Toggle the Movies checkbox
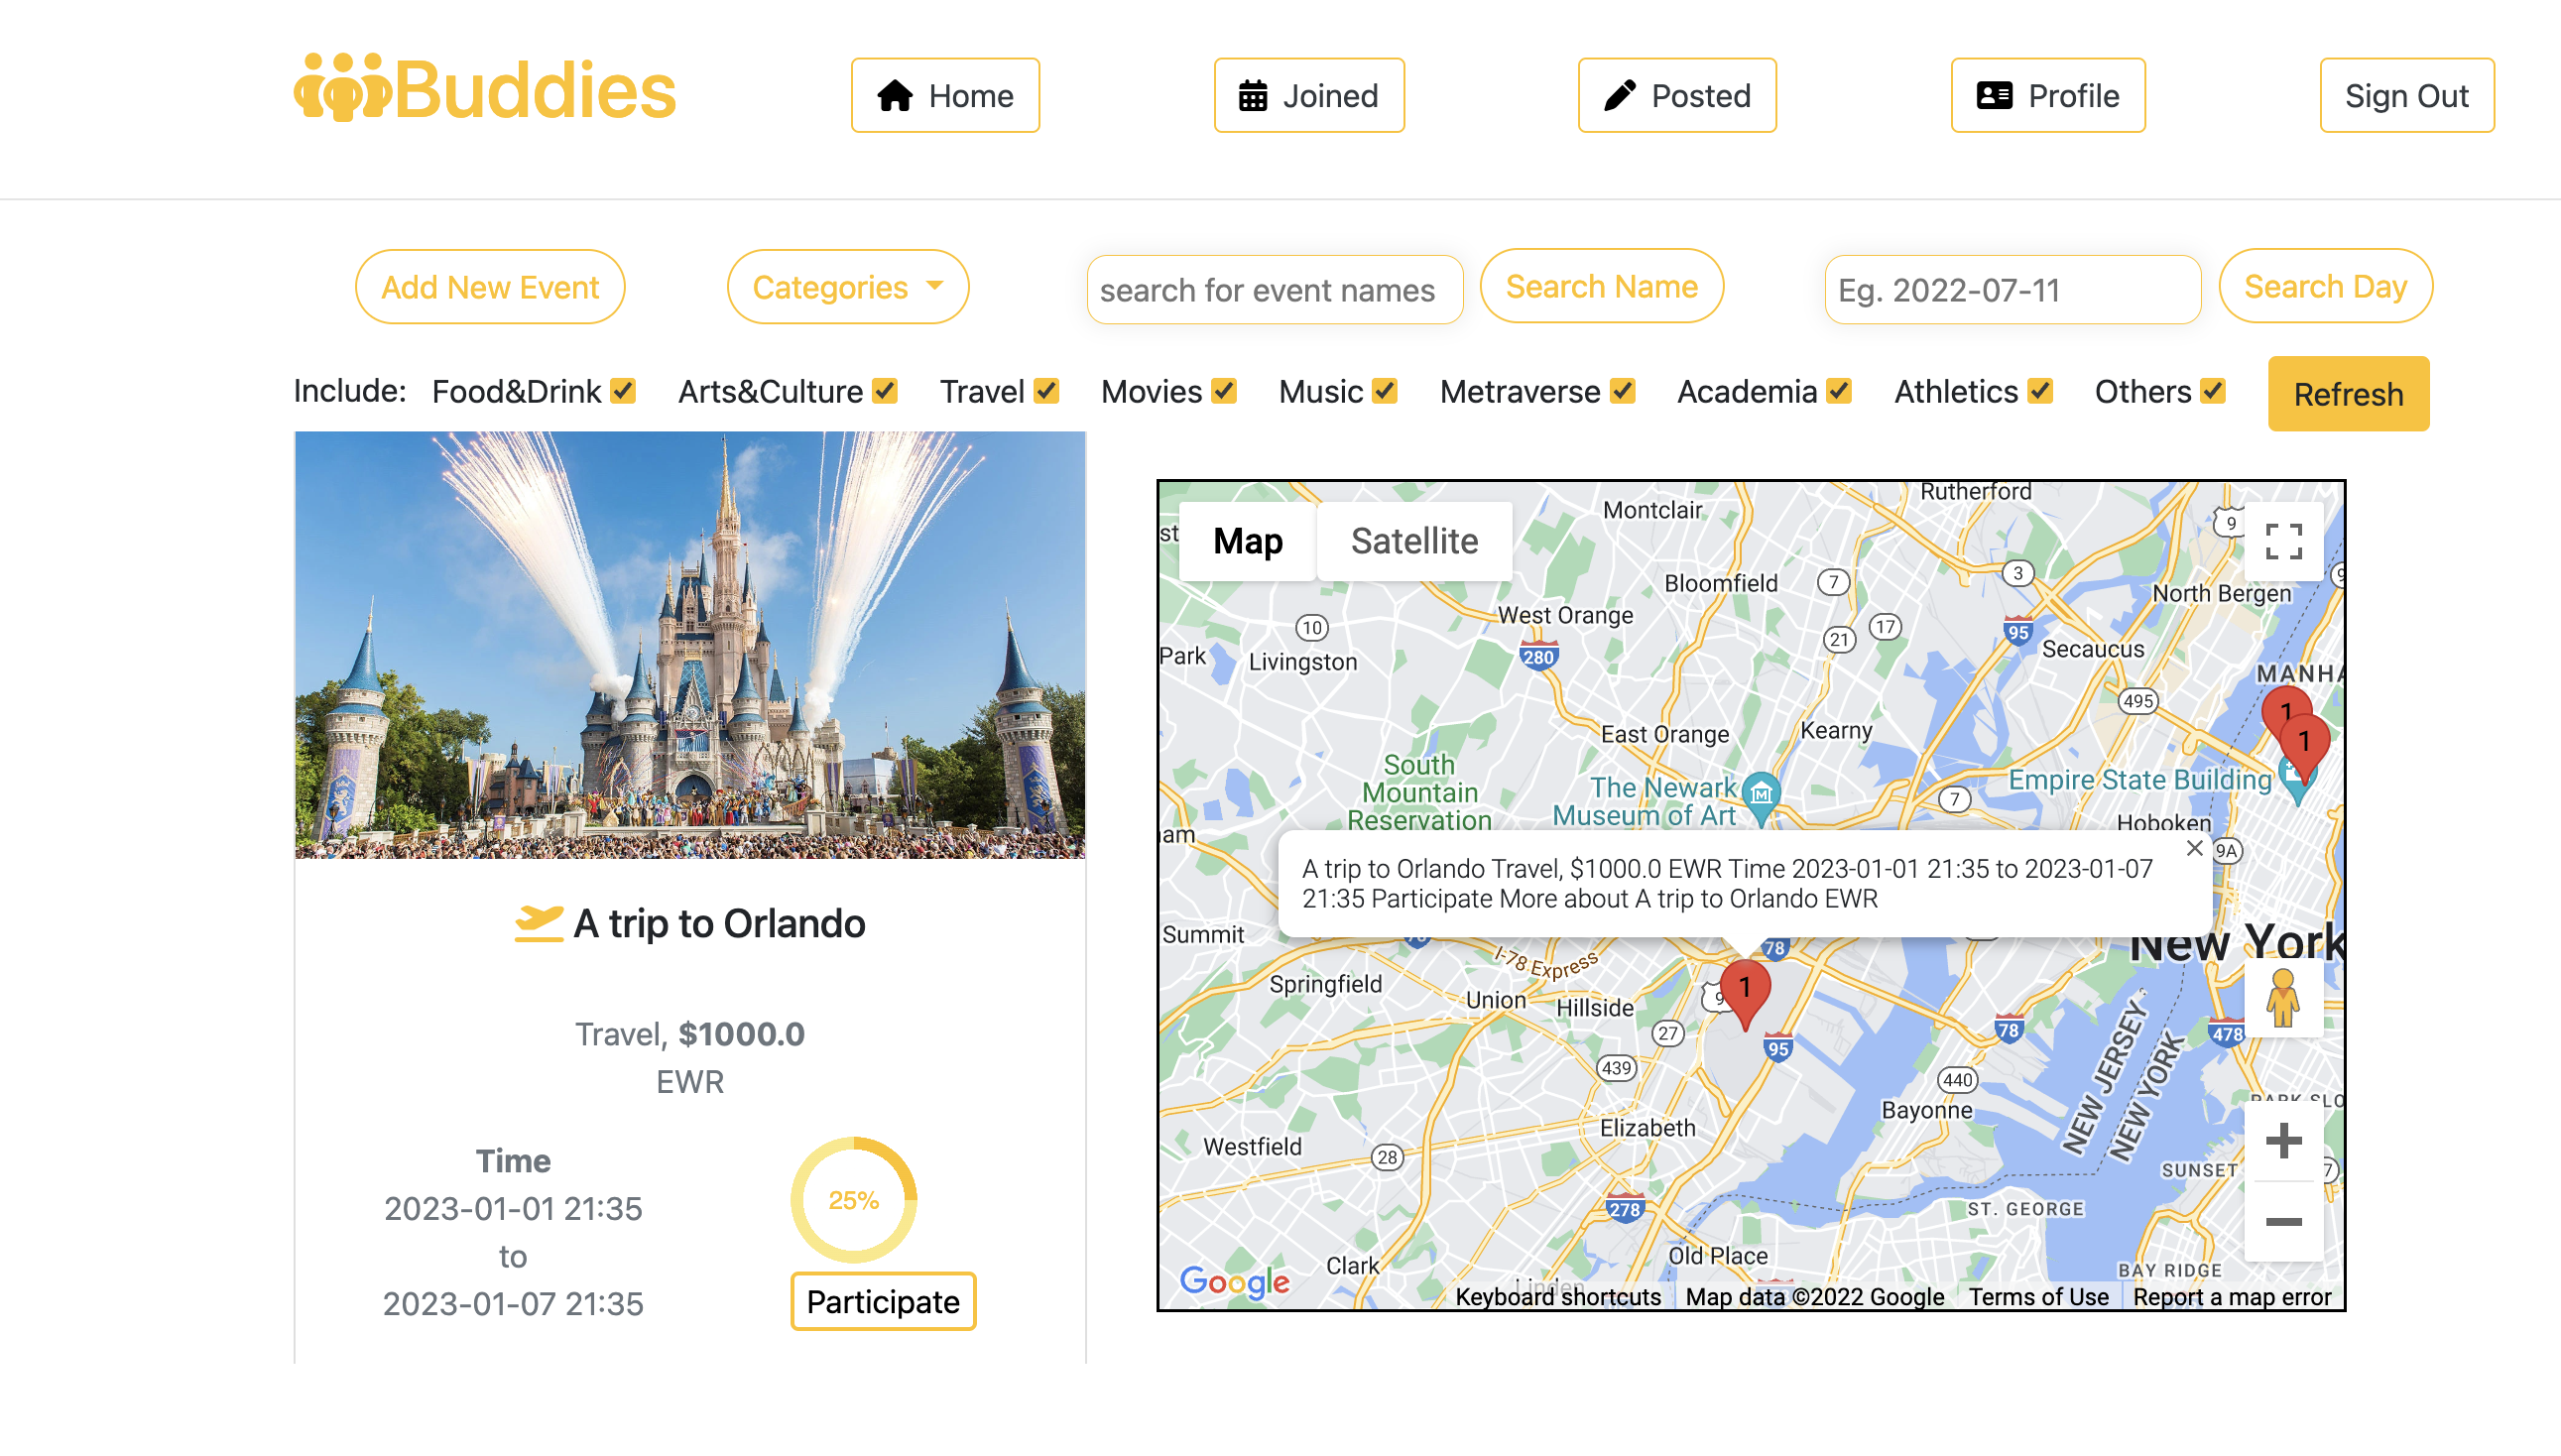 click(x=1224, y=391)
